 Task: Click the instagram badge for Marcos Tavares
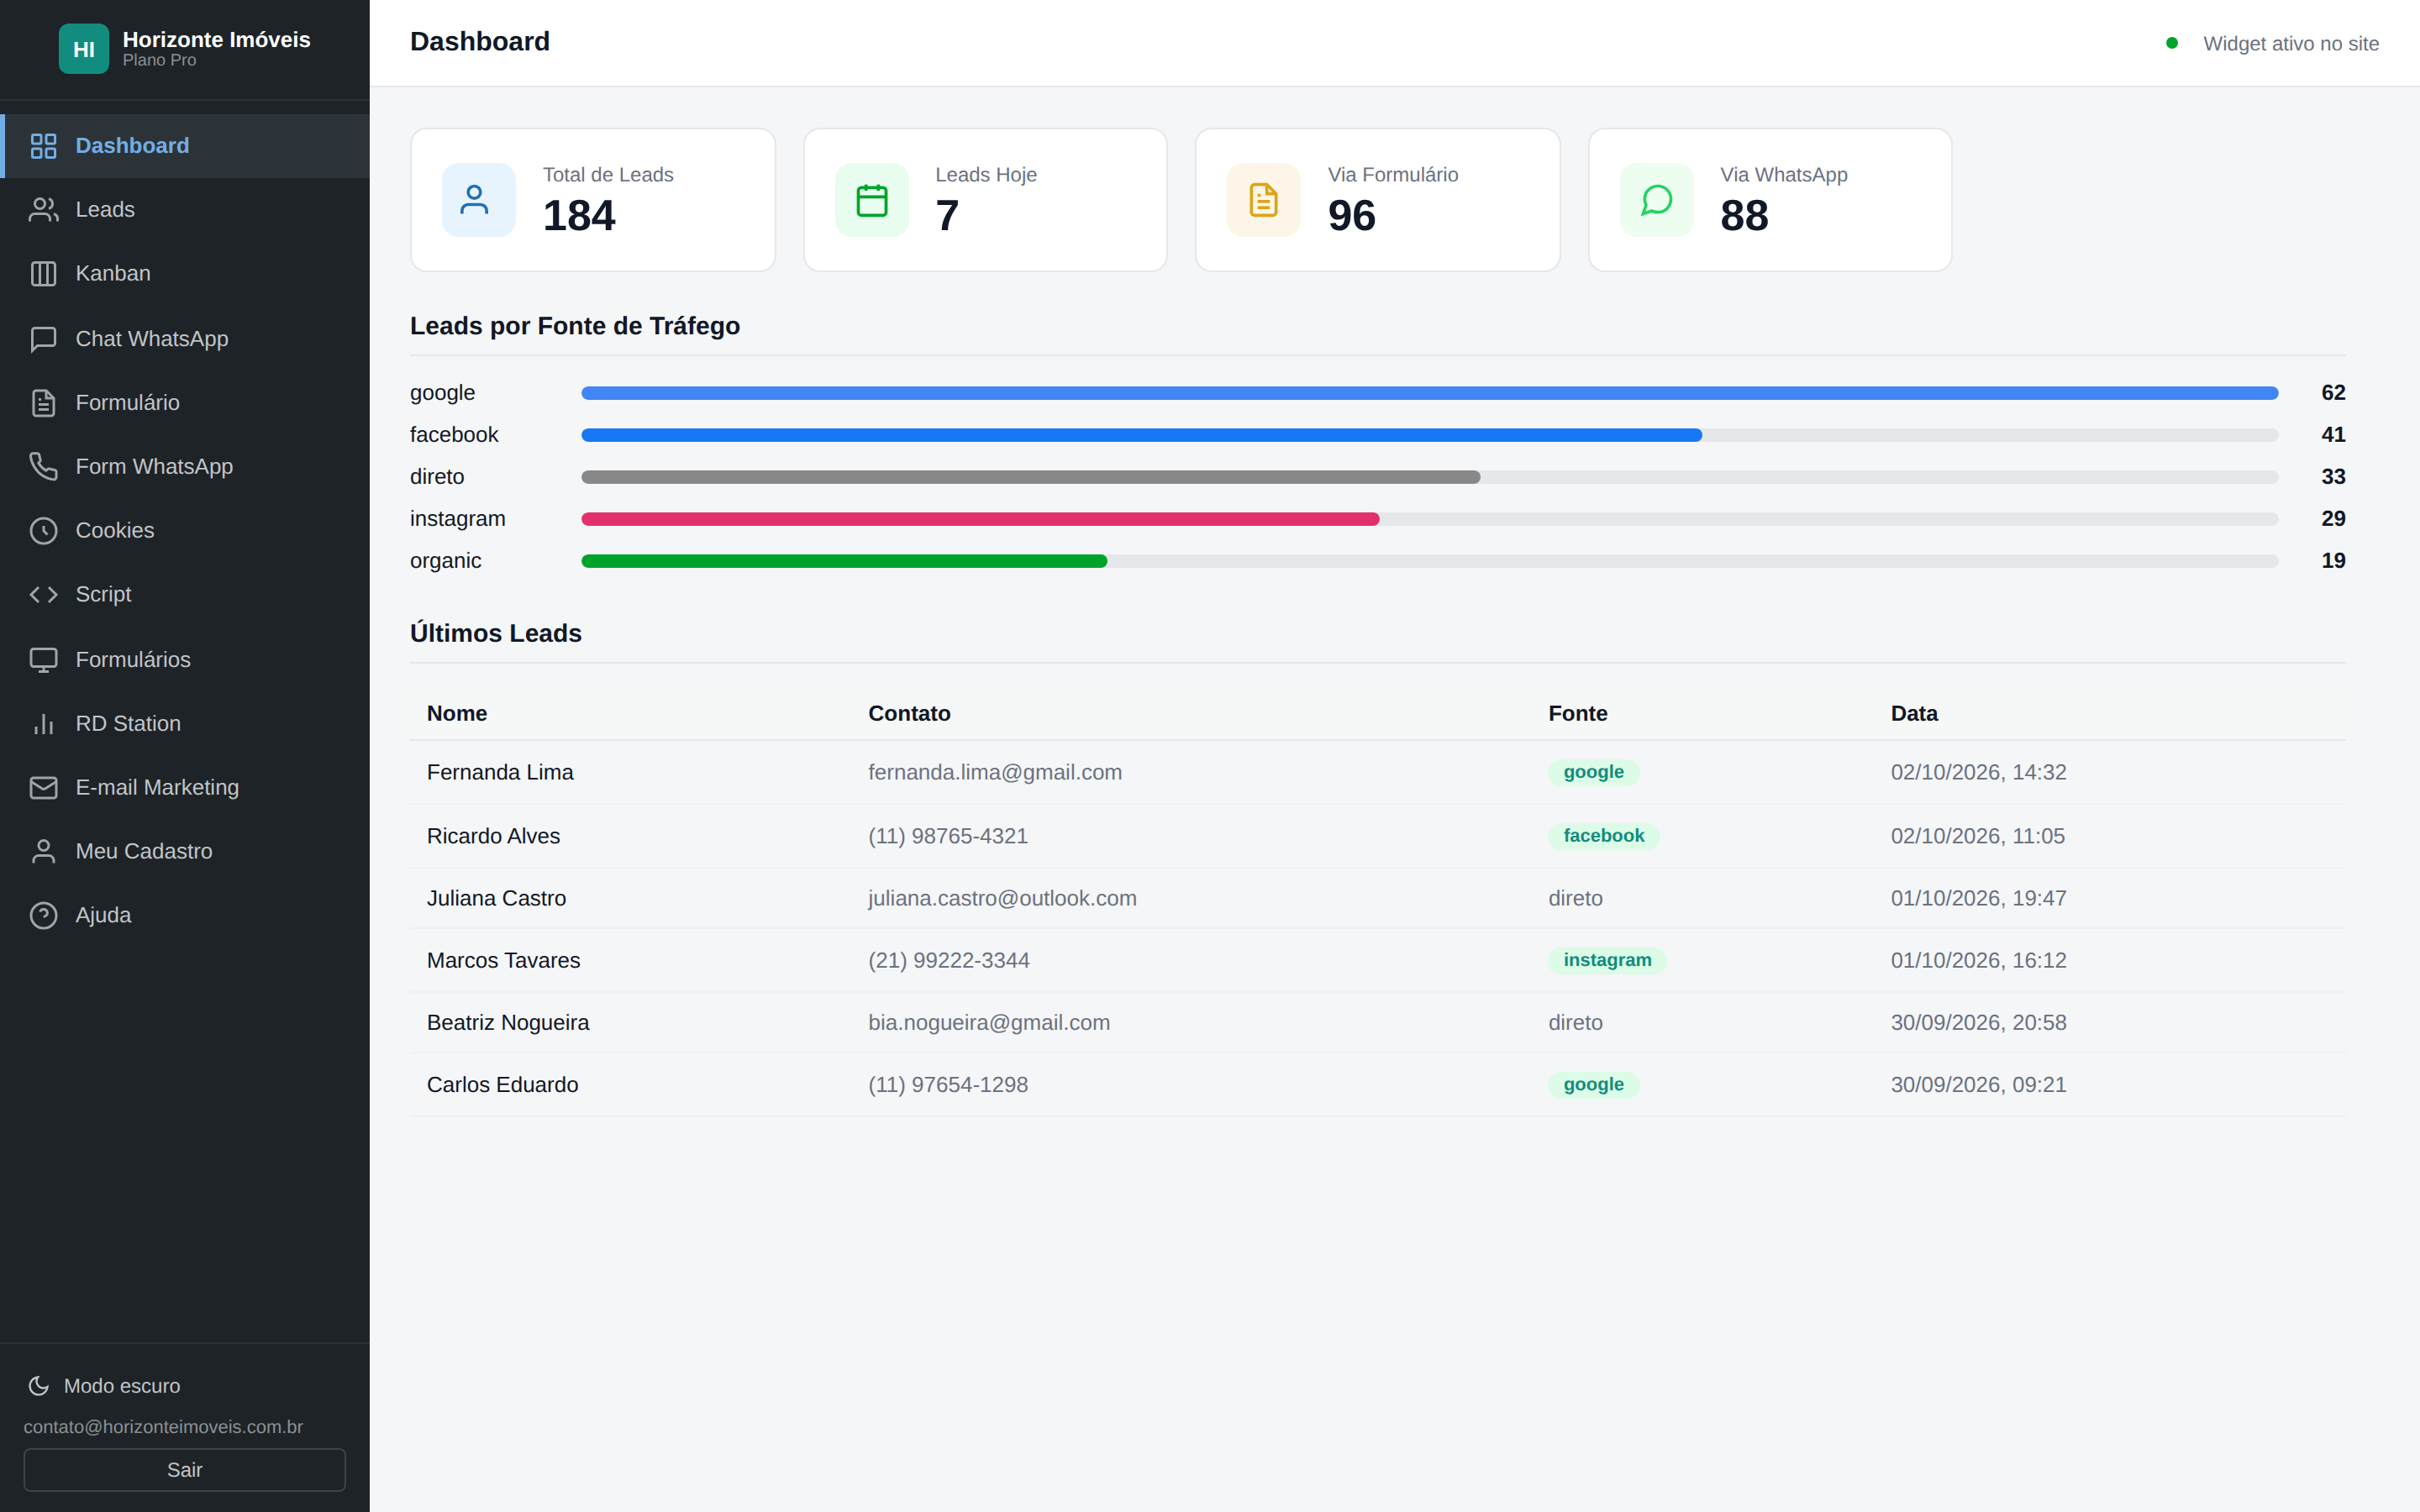1607,961
